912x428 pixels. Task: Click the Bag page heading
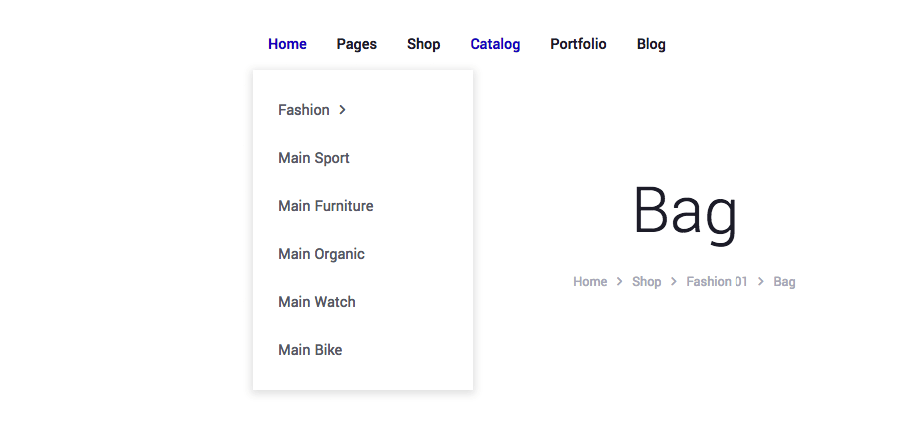coord(685,212)
